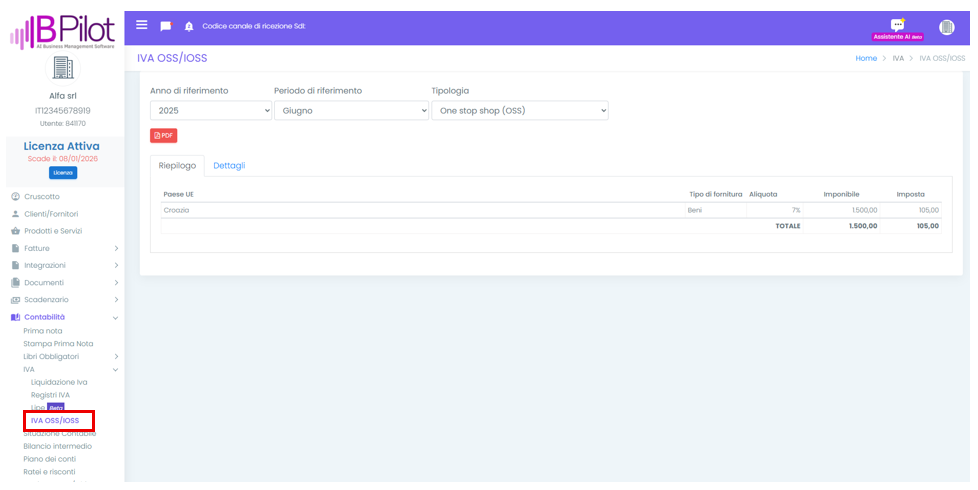Switch to the Dettagli tab
Viewport: 978px width, 490px height.
click(x=229, y=165)
